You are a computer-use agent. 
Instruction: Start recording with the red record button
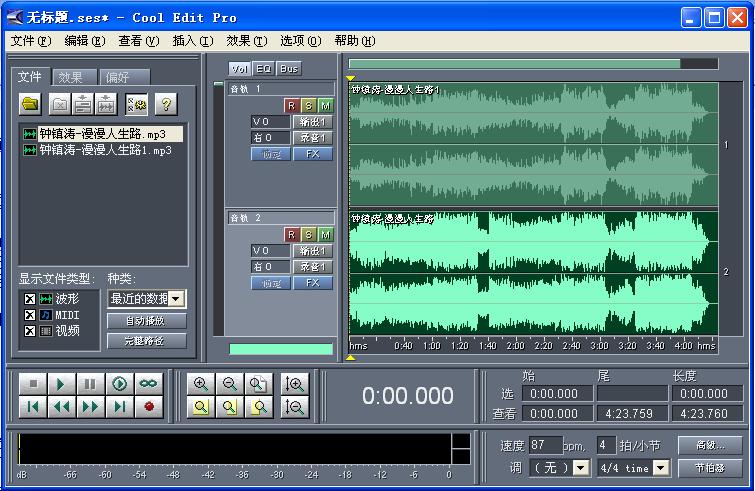(148, 407)
